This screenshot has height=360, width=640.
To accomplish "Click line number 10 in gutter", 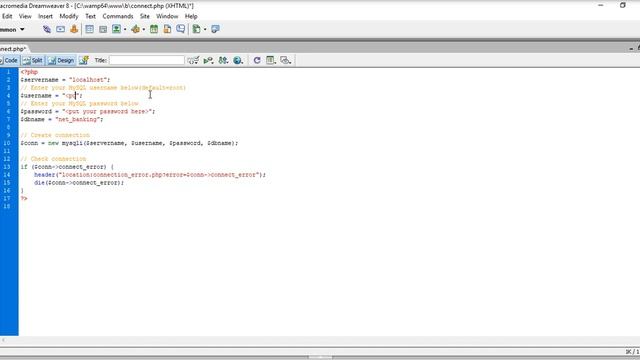I will point(7,143).
